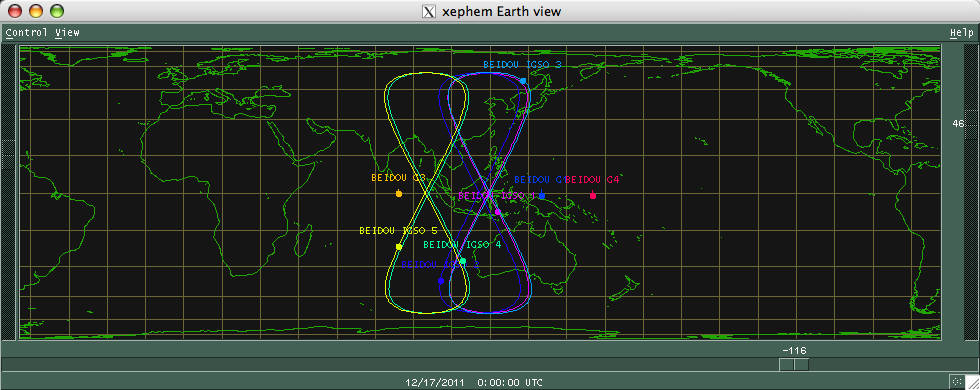Pick the blue BEIDOU satellite marker left of G4
The image size is (980, 390).
[542, 196]
